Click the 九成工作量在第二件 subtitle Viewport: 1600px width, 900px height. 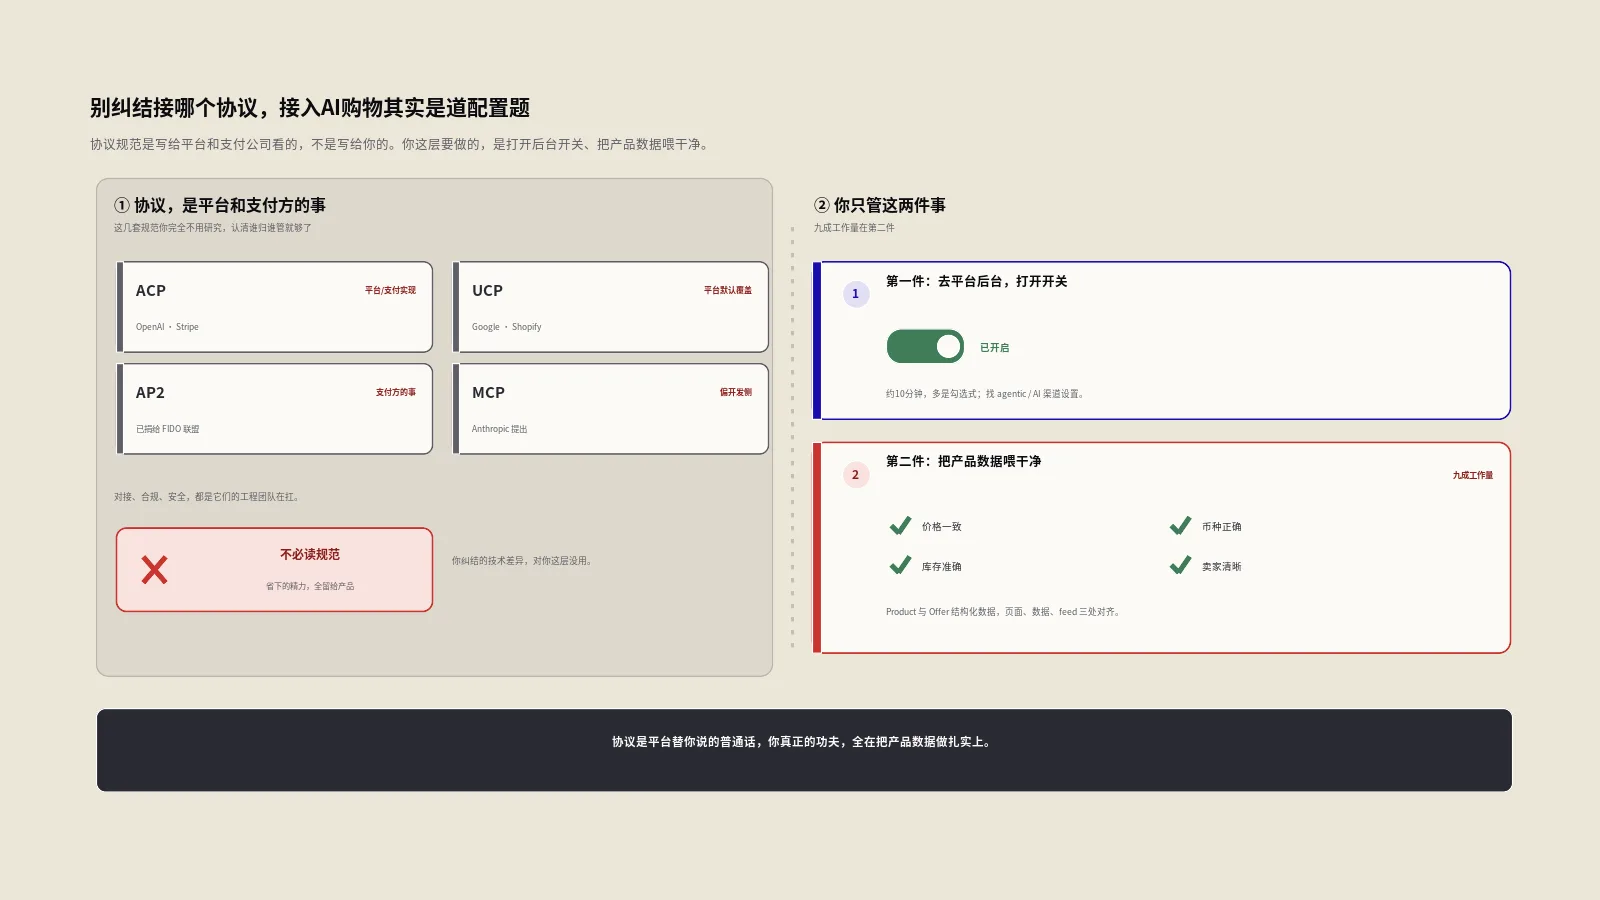[x=854, y=228]
